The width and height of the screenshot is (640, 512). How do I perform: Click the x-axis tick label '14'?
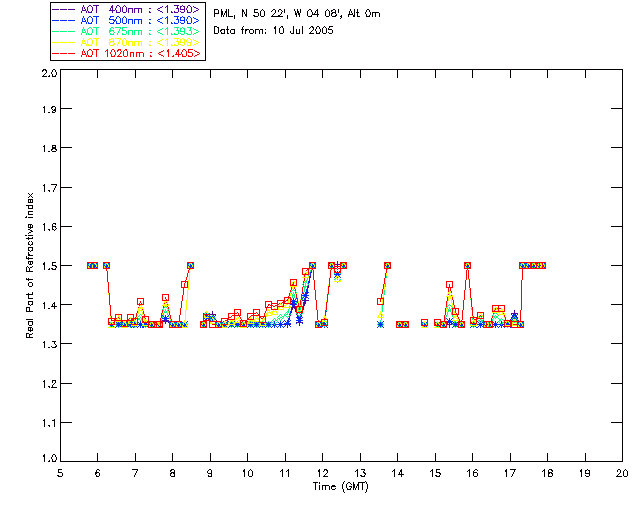pyautogui.click(x=398, y=473)
